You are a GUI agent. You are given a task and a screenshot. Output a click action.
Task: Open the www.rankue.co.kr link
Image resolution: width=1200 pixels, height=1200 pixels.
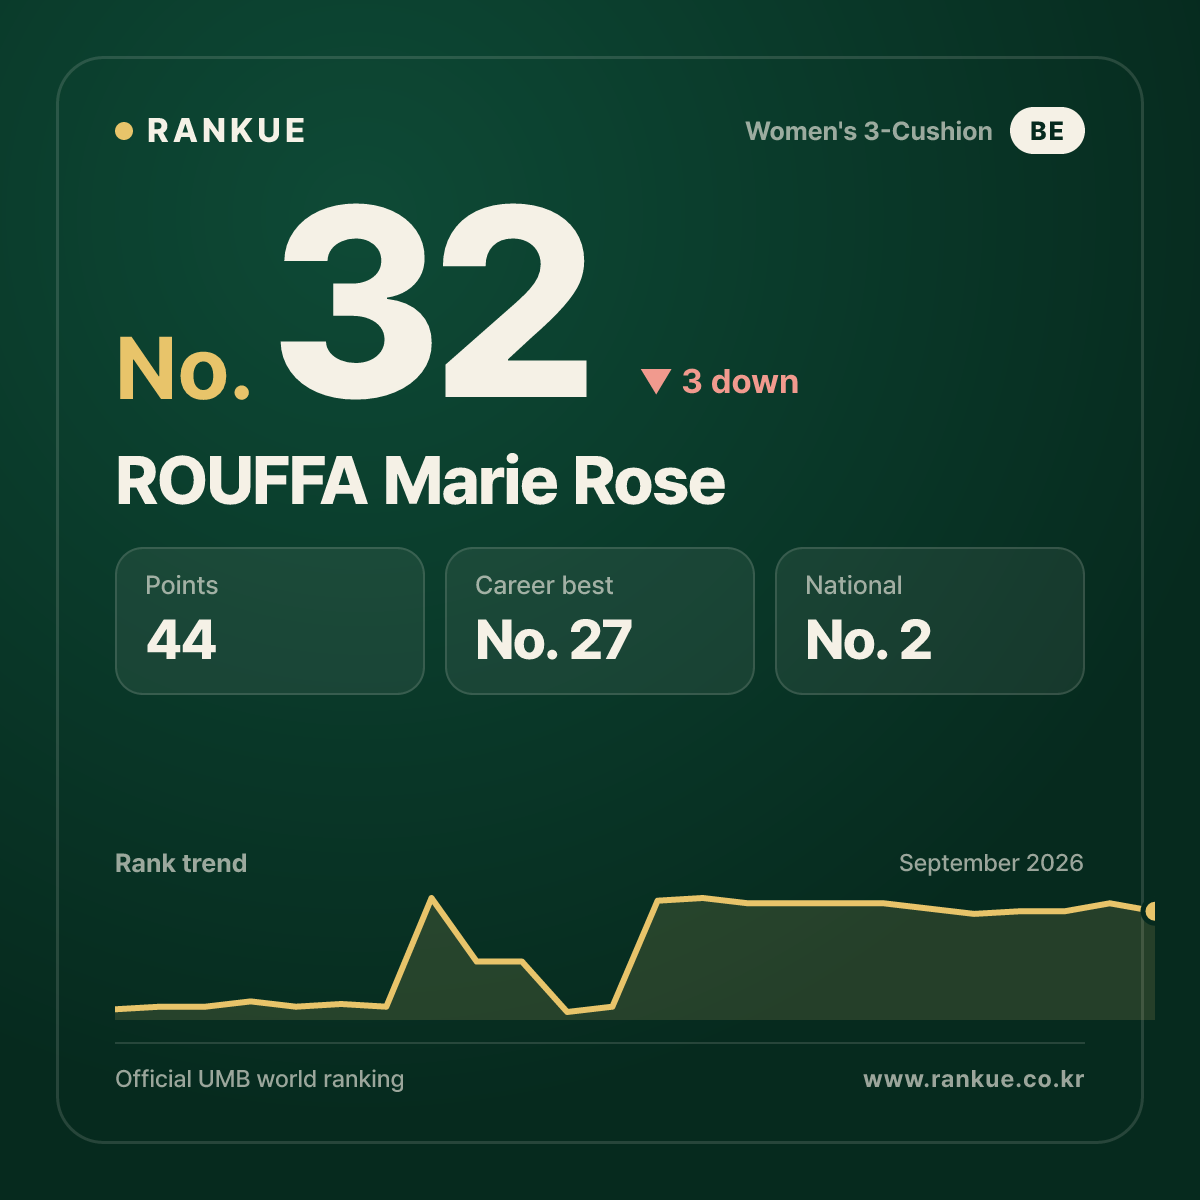click(974, 1079)
